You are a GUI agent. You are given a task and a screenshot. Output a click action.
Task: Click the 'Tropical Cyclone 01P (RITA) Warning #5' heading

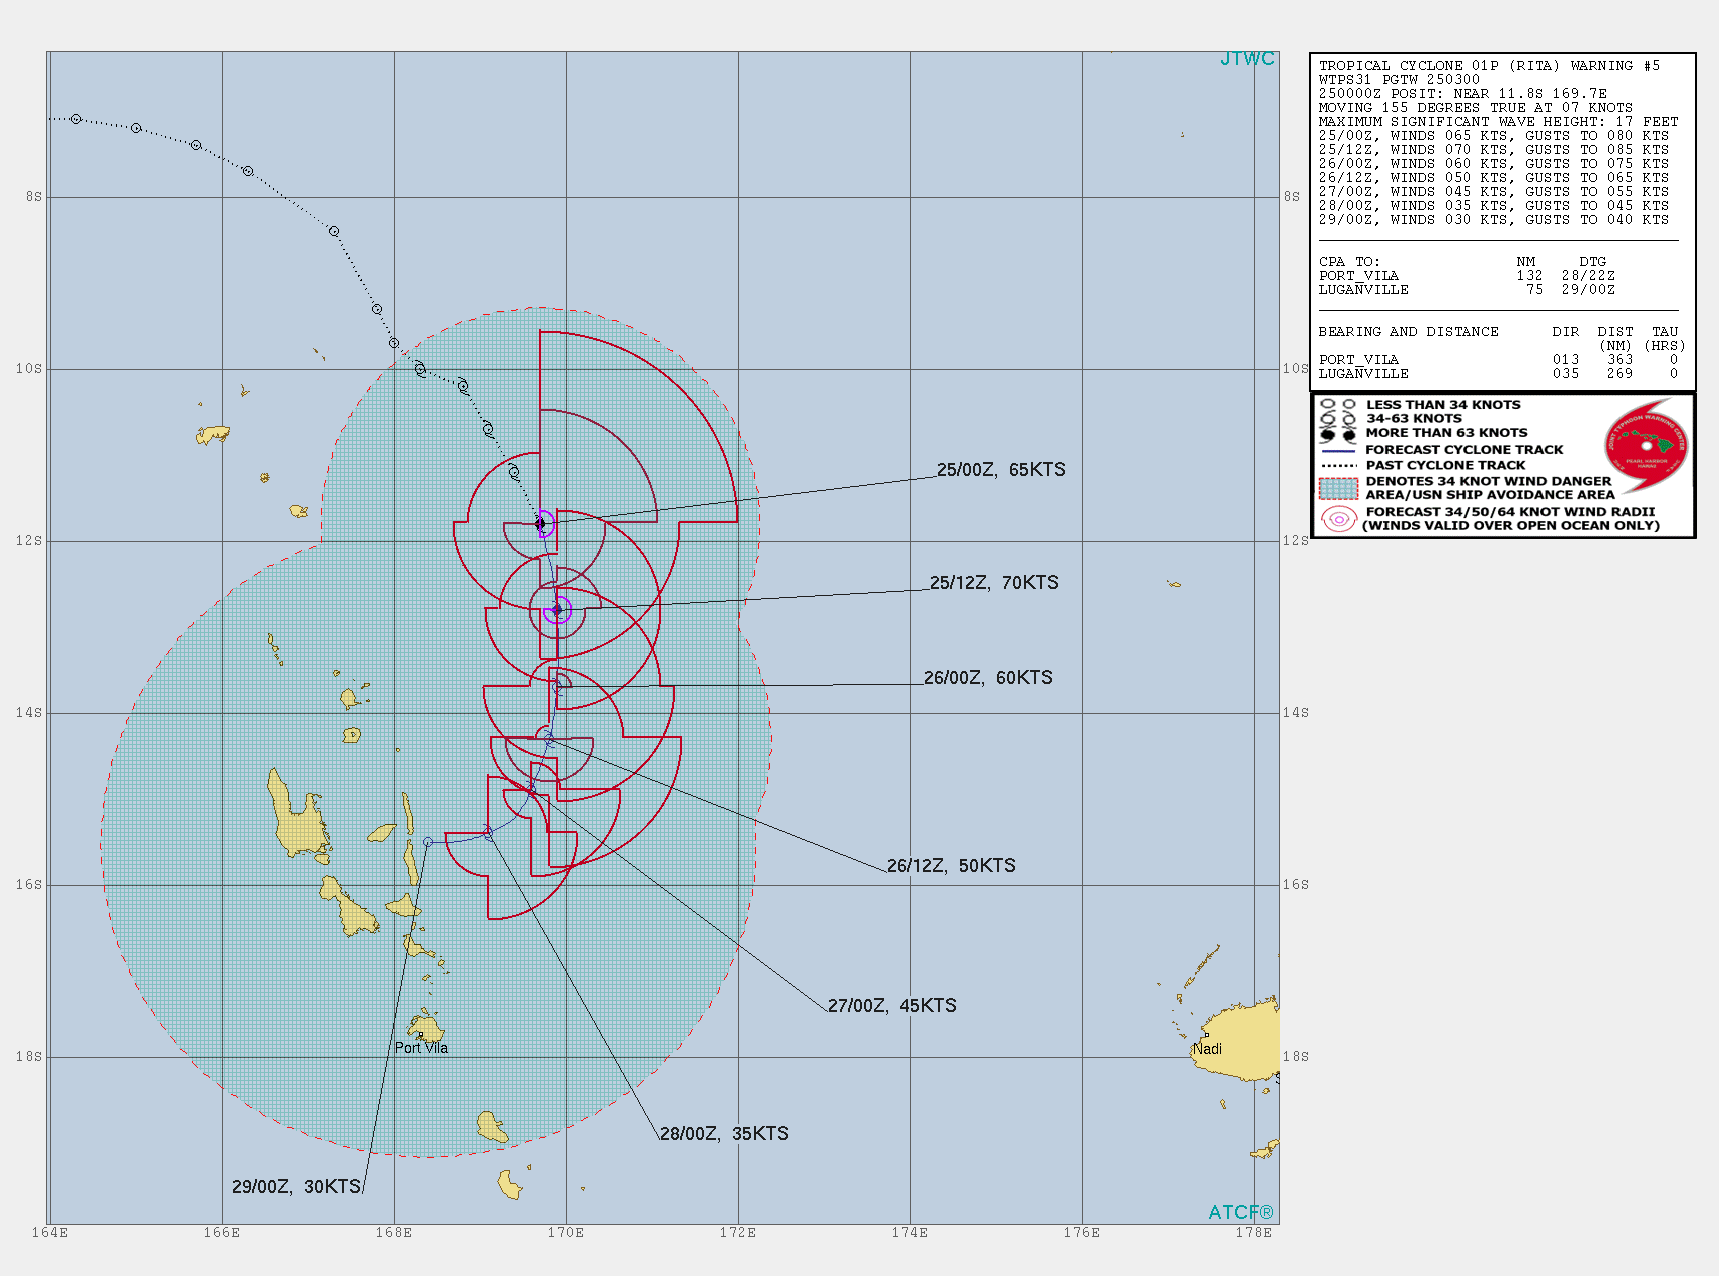1488,66
